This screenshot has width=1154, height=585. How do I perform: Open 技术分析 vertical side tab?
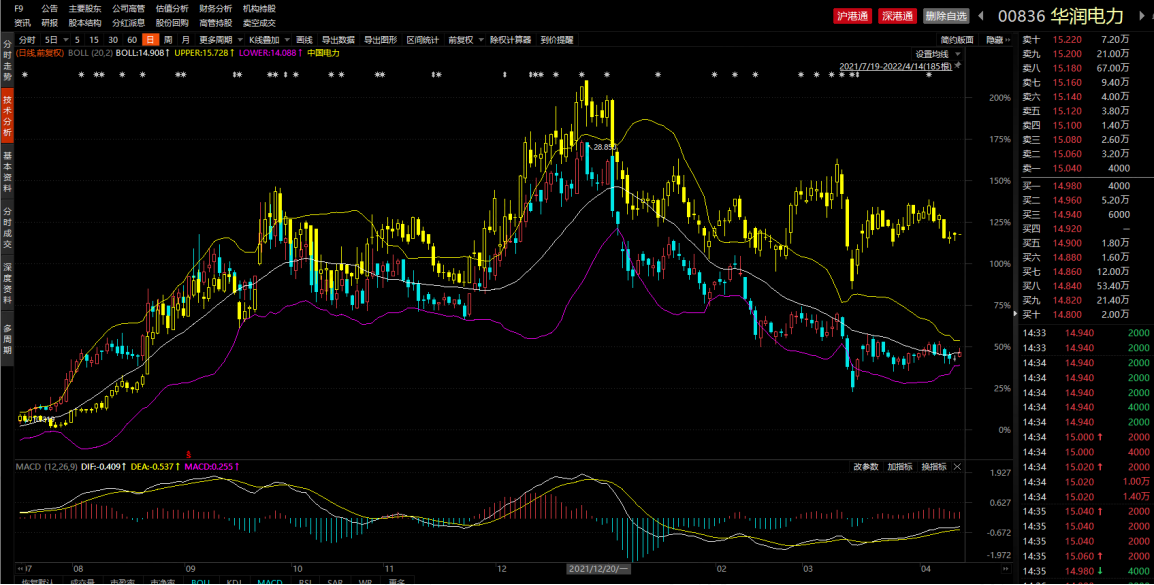(x=7, y=116)
